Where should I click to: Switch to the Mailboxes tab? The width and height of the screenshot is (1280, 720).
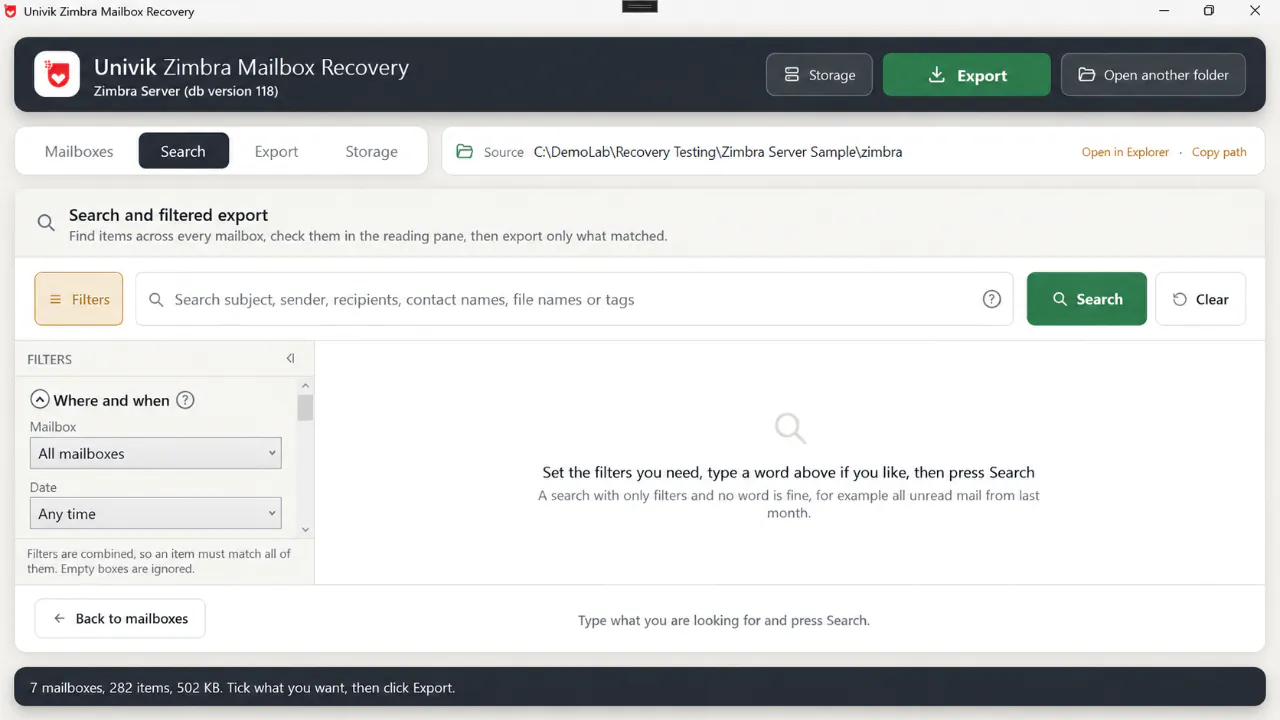coord(79,151)
